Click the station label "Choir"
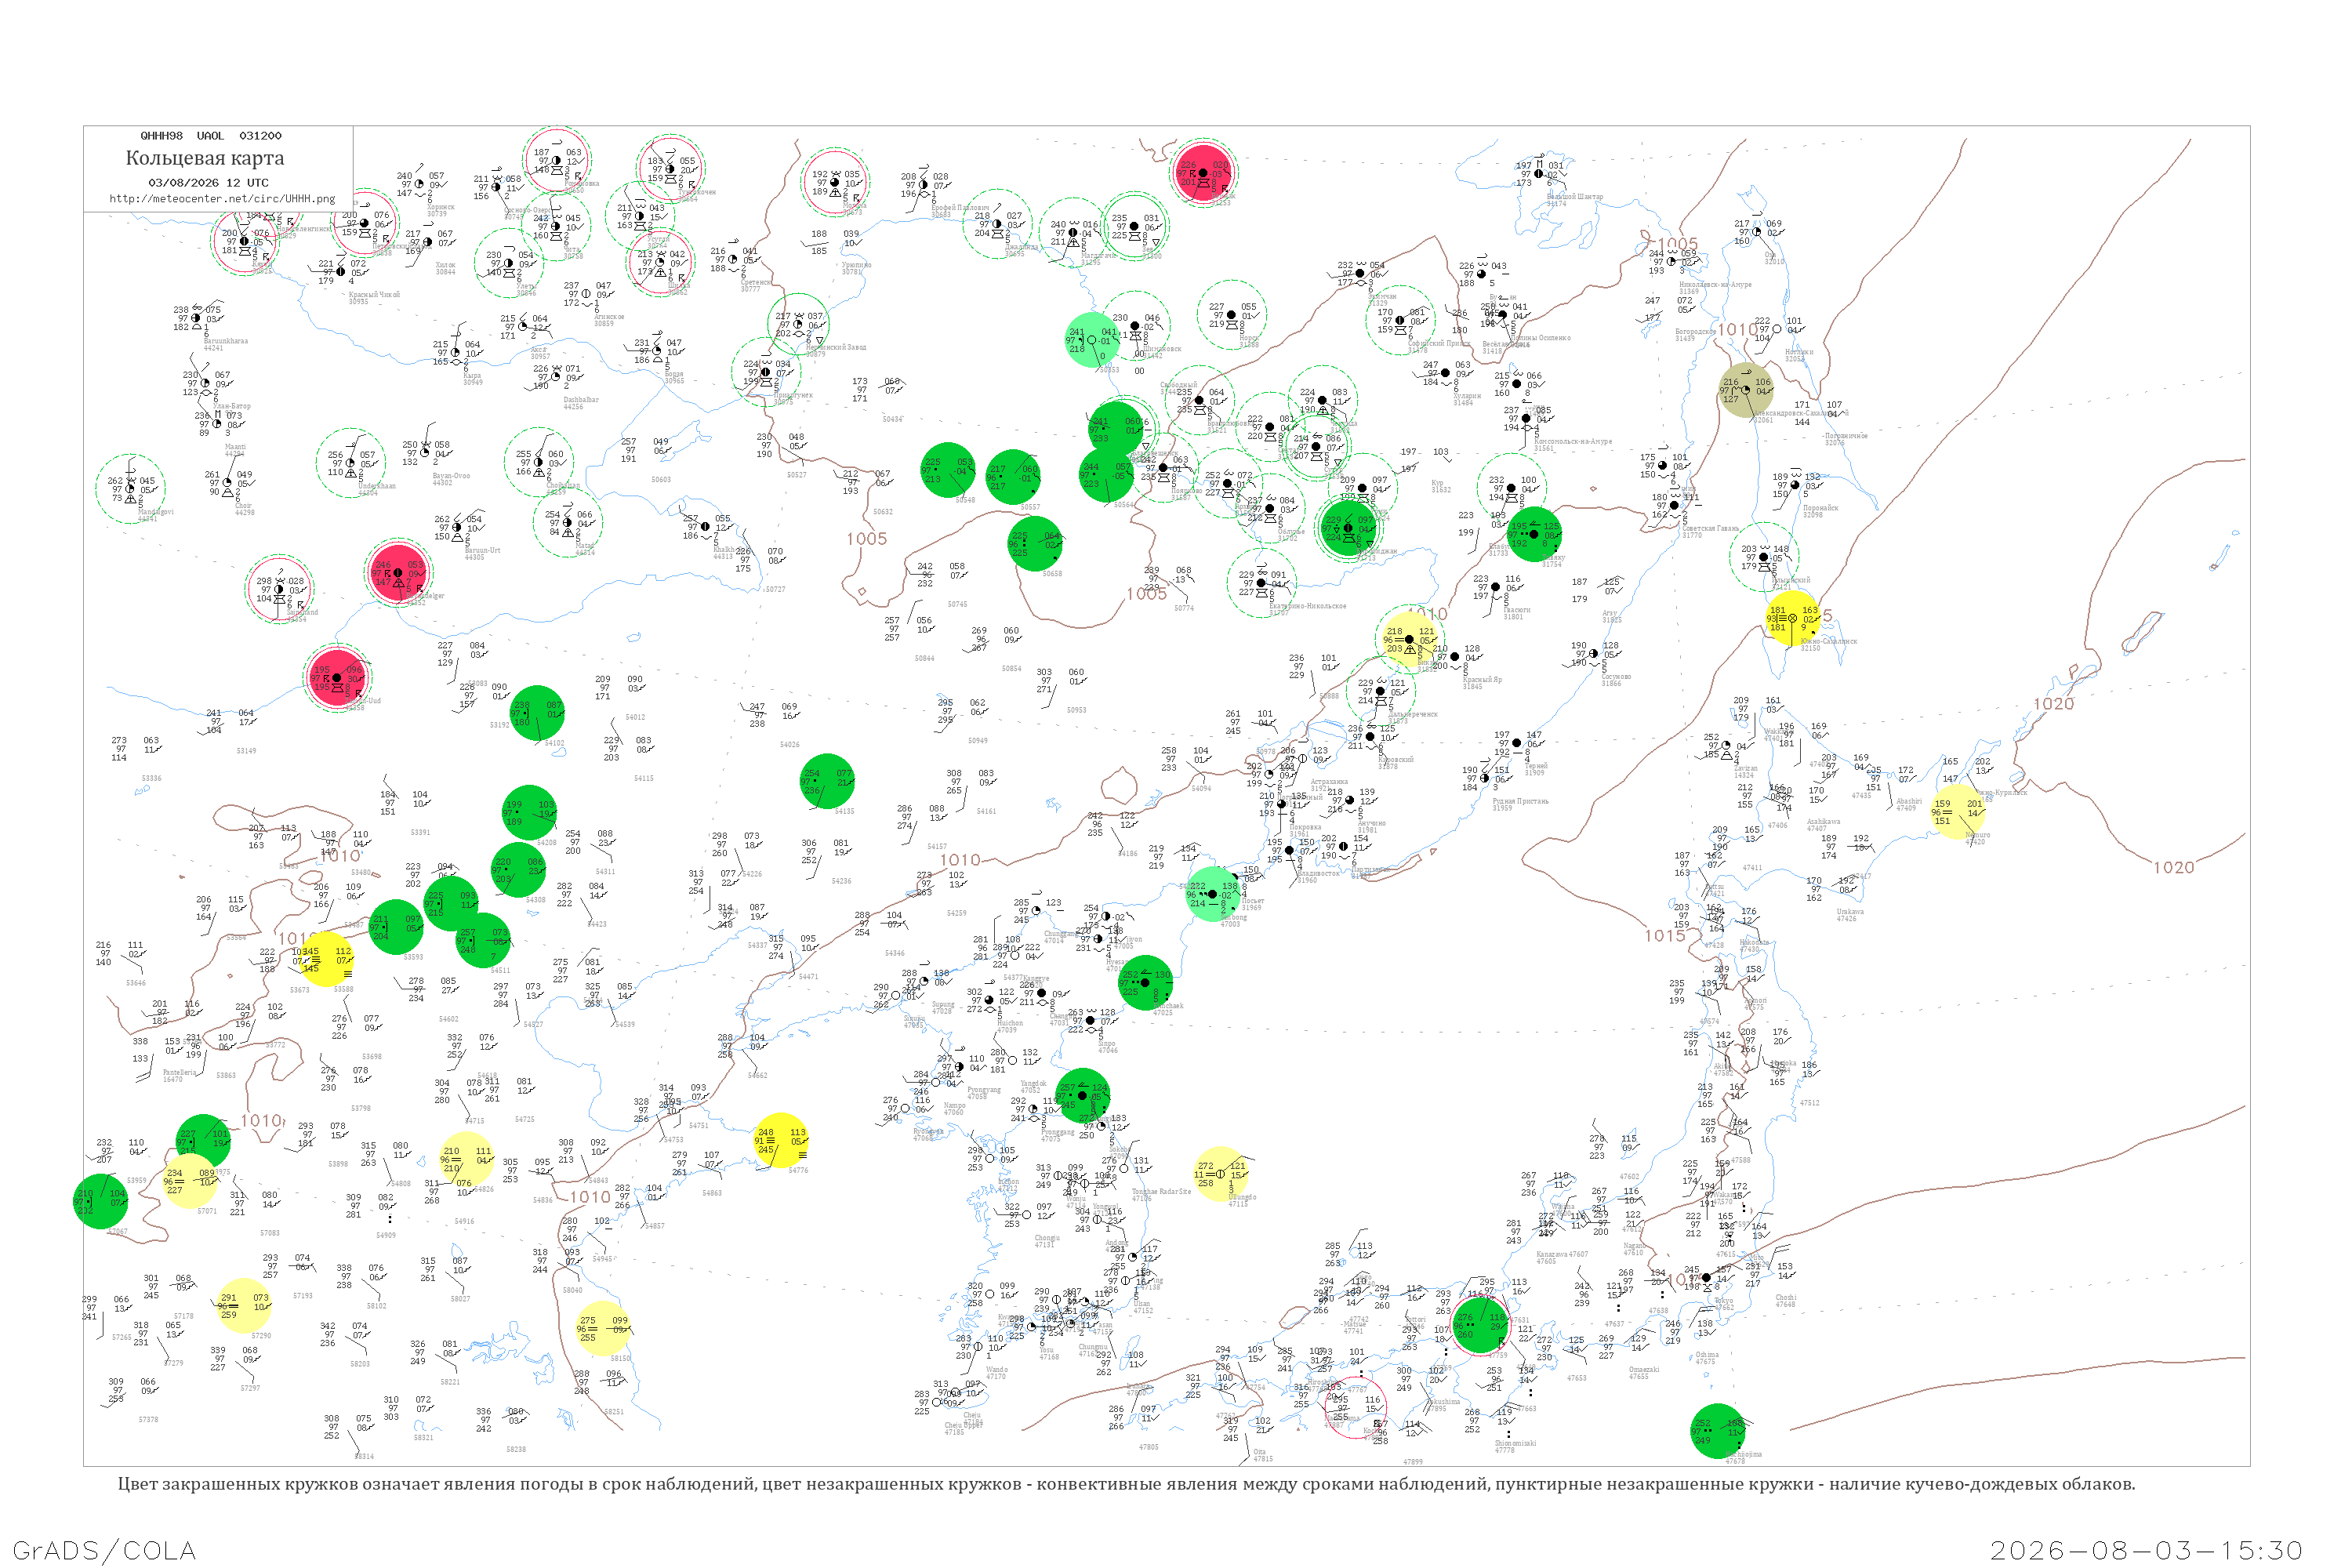 (244, 506)
